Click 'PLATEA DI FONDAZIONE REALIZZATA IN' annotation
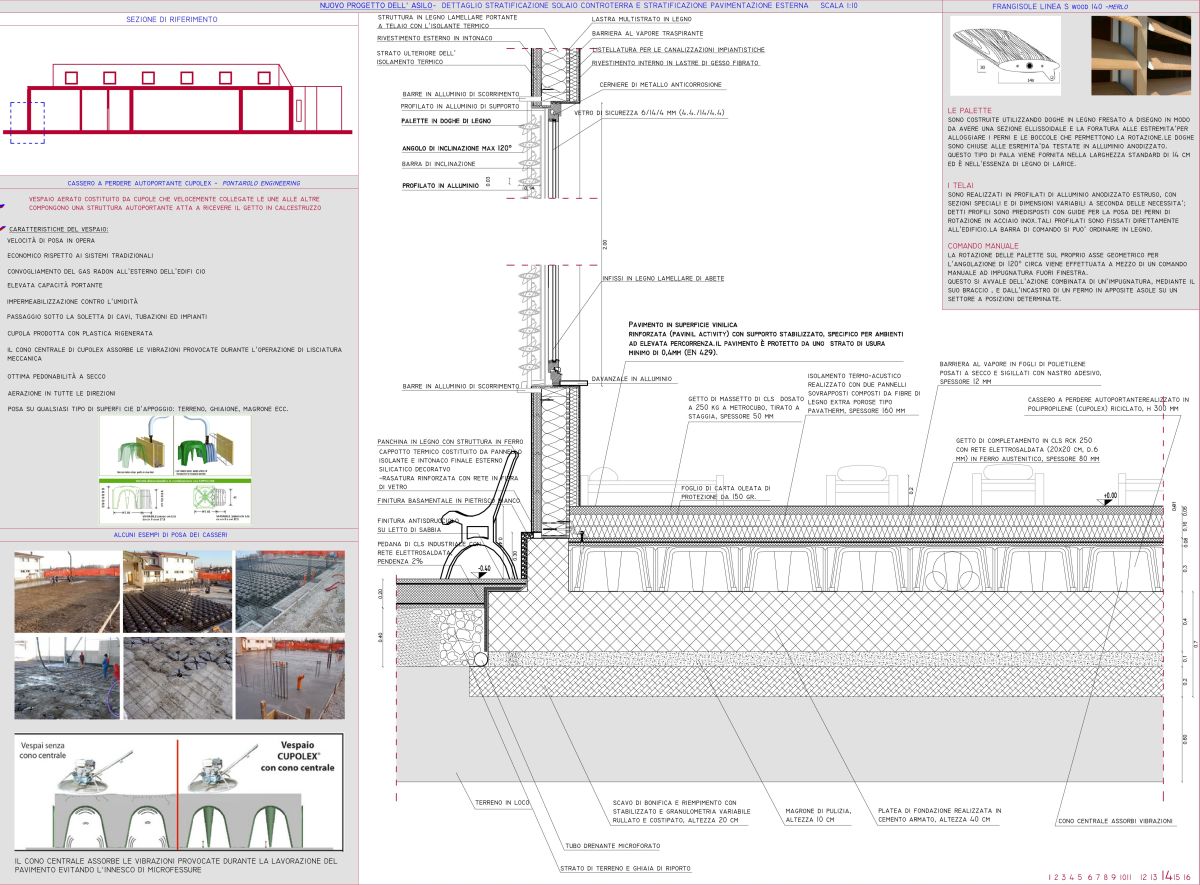 (940, 811)
